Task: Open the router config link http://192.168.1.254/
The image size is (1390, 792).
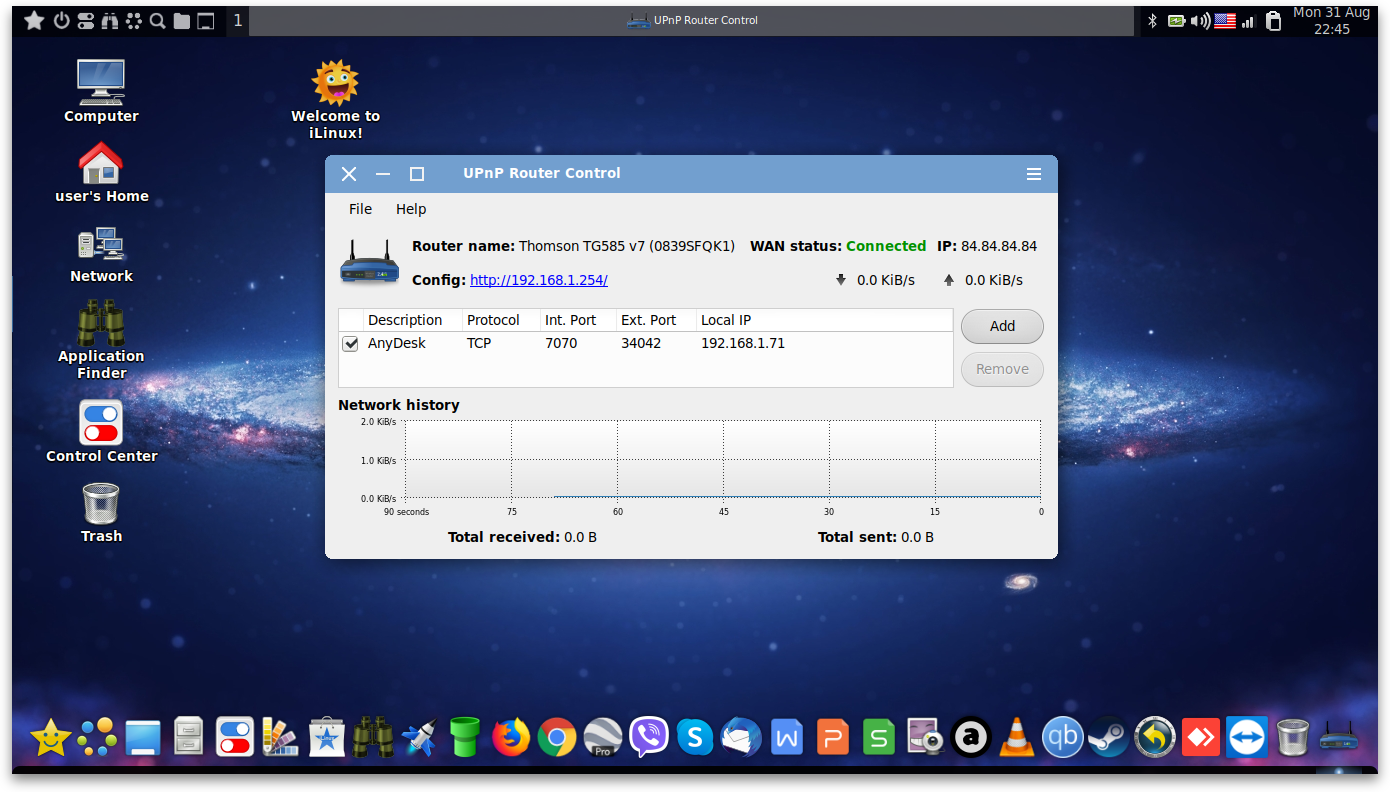Action: click(539, 280)
